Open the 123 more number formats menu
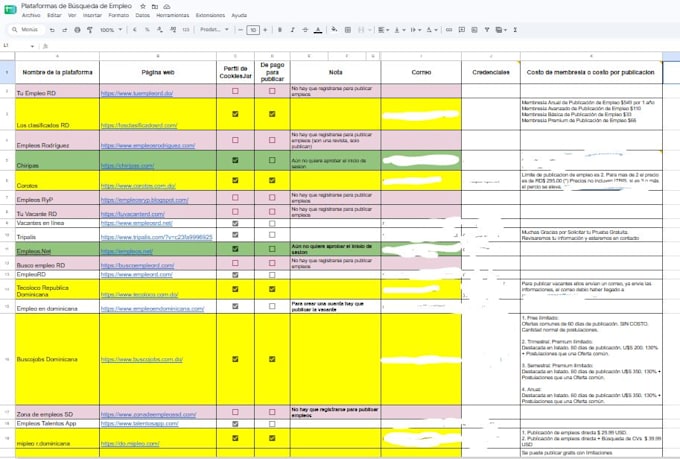The height and width of the screenshot is (459, 680). [186, 30]
